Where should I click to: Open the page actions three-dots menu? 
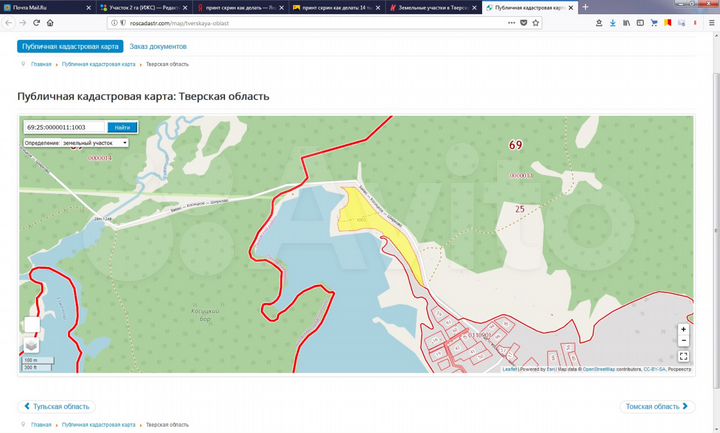[x=512, y=22]
